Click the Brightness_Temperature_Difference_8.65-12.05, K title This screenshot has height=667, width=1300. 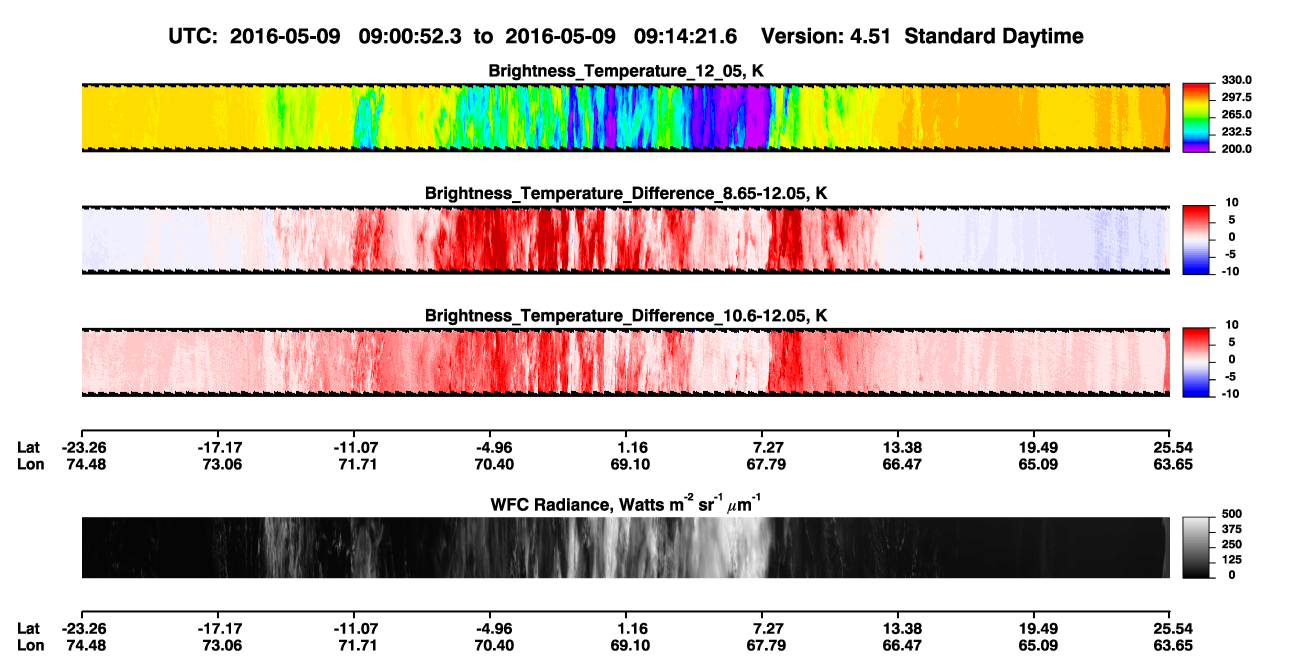pos(626,193)
